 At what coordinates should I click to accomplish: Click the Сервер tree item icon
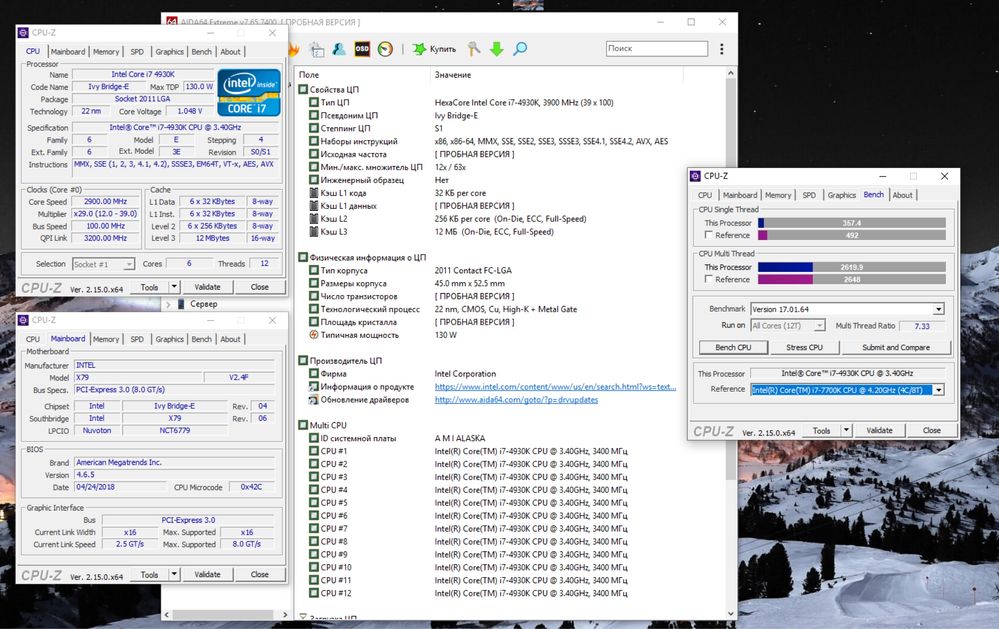click(x=181, y=304)
